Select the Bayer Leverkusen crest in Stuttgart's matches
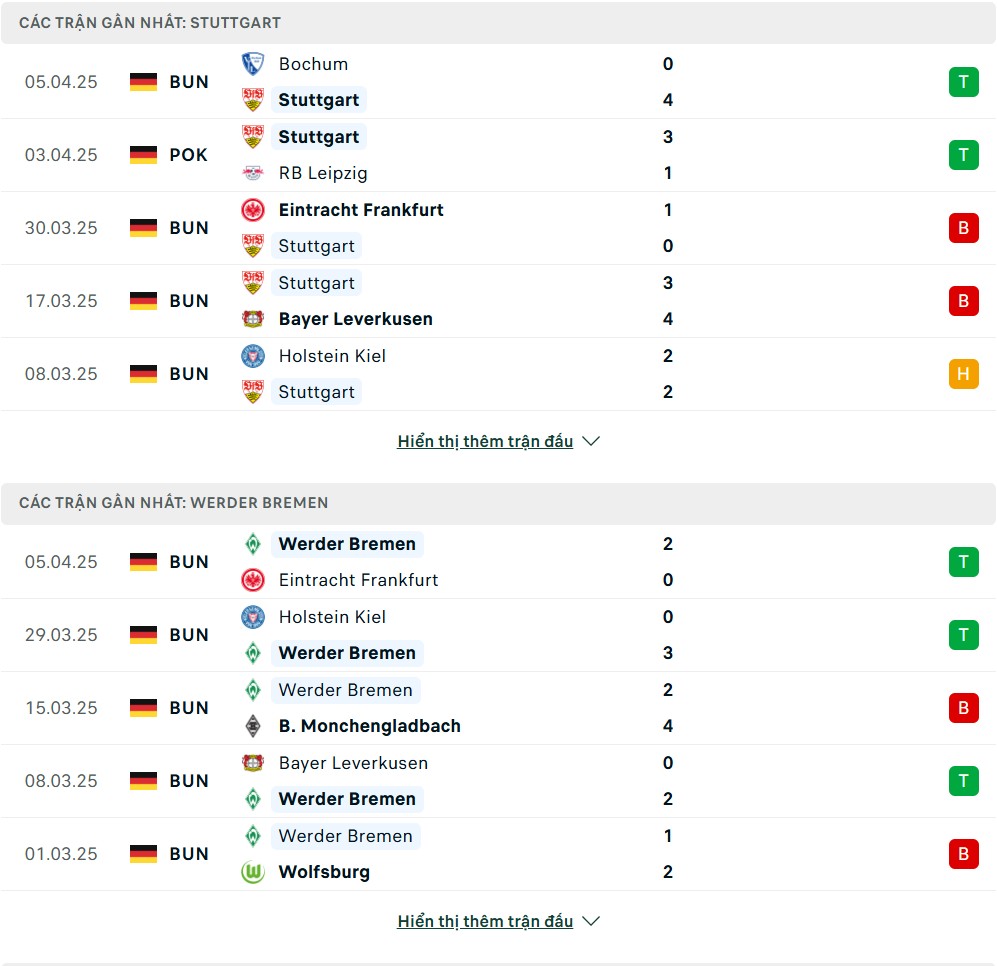Image resolution: width=997 pixels, height=966 pixels. click(253, 319)
